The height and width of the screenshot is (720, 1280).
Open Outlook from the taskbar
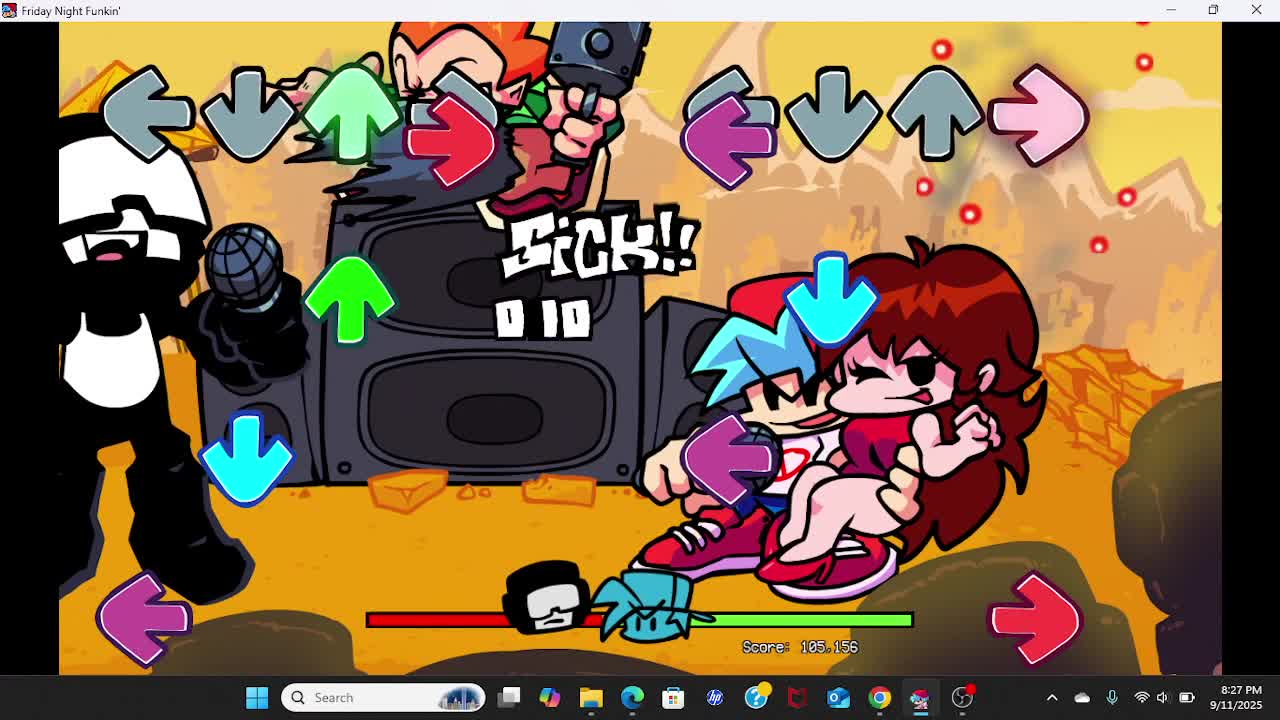(x=838, y=697)
